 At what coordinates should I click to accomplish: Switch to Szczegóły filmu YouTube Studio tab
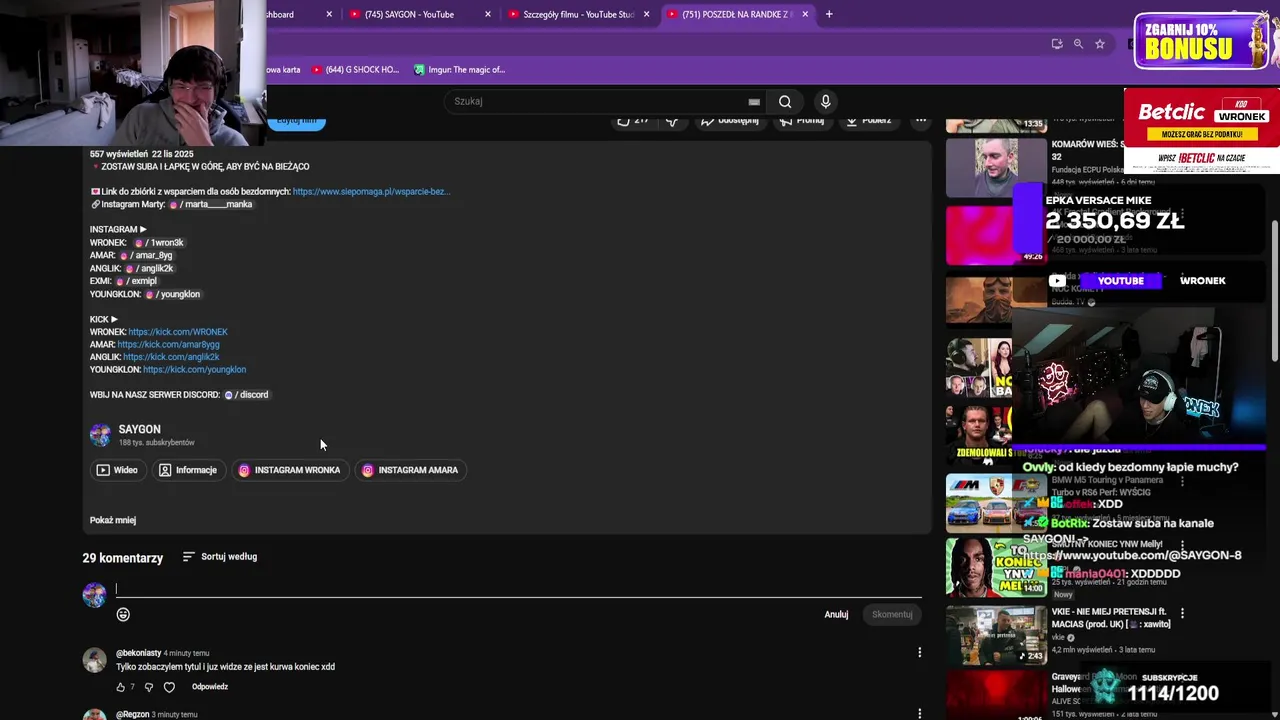pos(578,14)
